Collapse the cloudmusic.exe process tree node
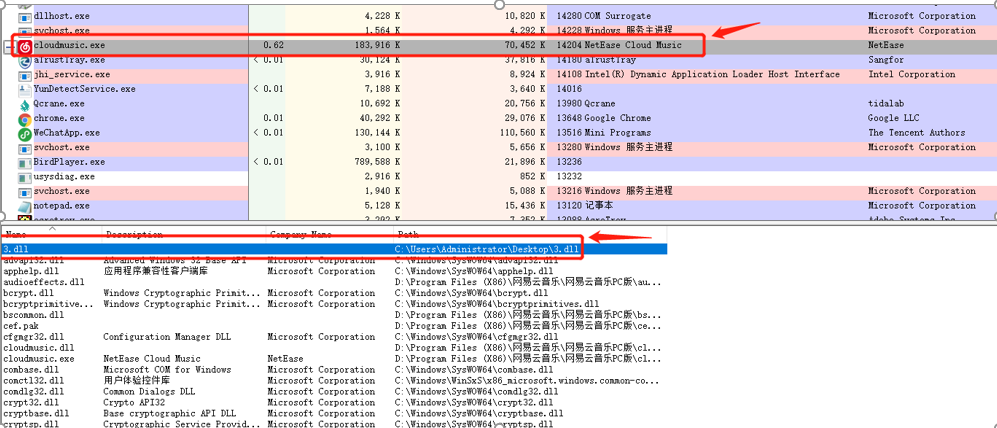The image size is (997, 428). tap(9, 46)
